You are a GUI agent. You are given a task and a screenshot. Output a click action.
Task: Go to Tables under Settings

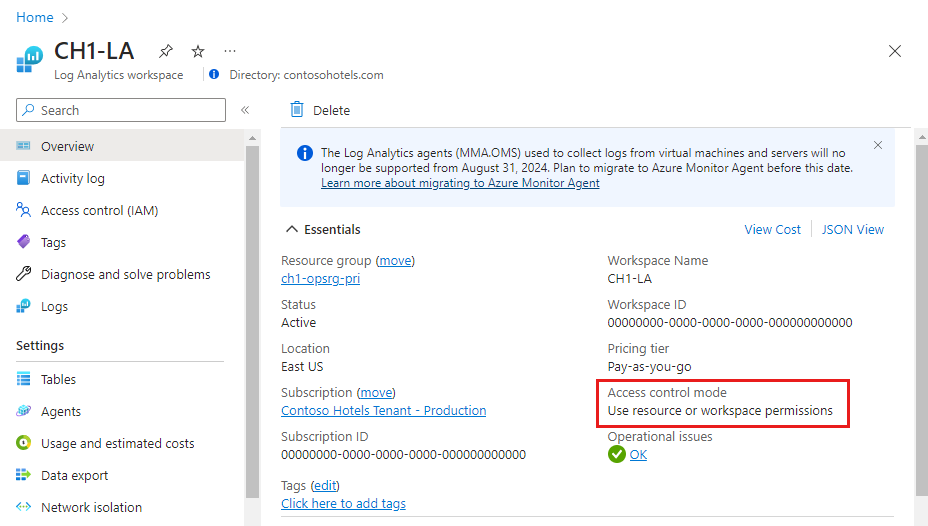point(58,379)
